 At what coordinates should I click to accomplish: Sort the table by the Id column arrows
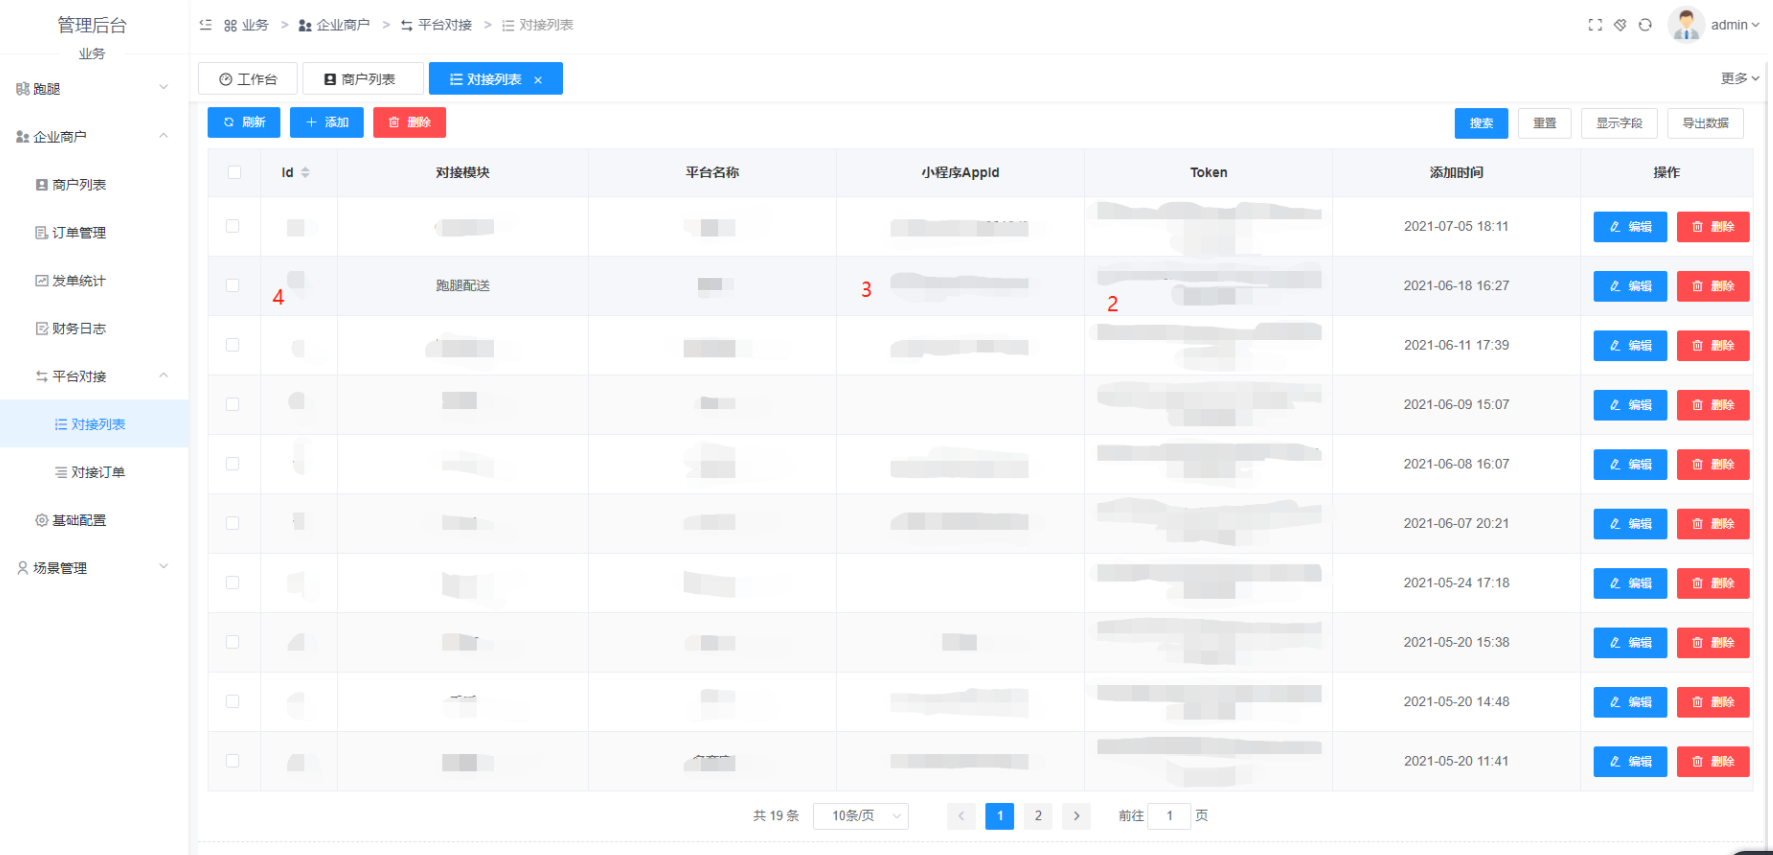point(305,173)
